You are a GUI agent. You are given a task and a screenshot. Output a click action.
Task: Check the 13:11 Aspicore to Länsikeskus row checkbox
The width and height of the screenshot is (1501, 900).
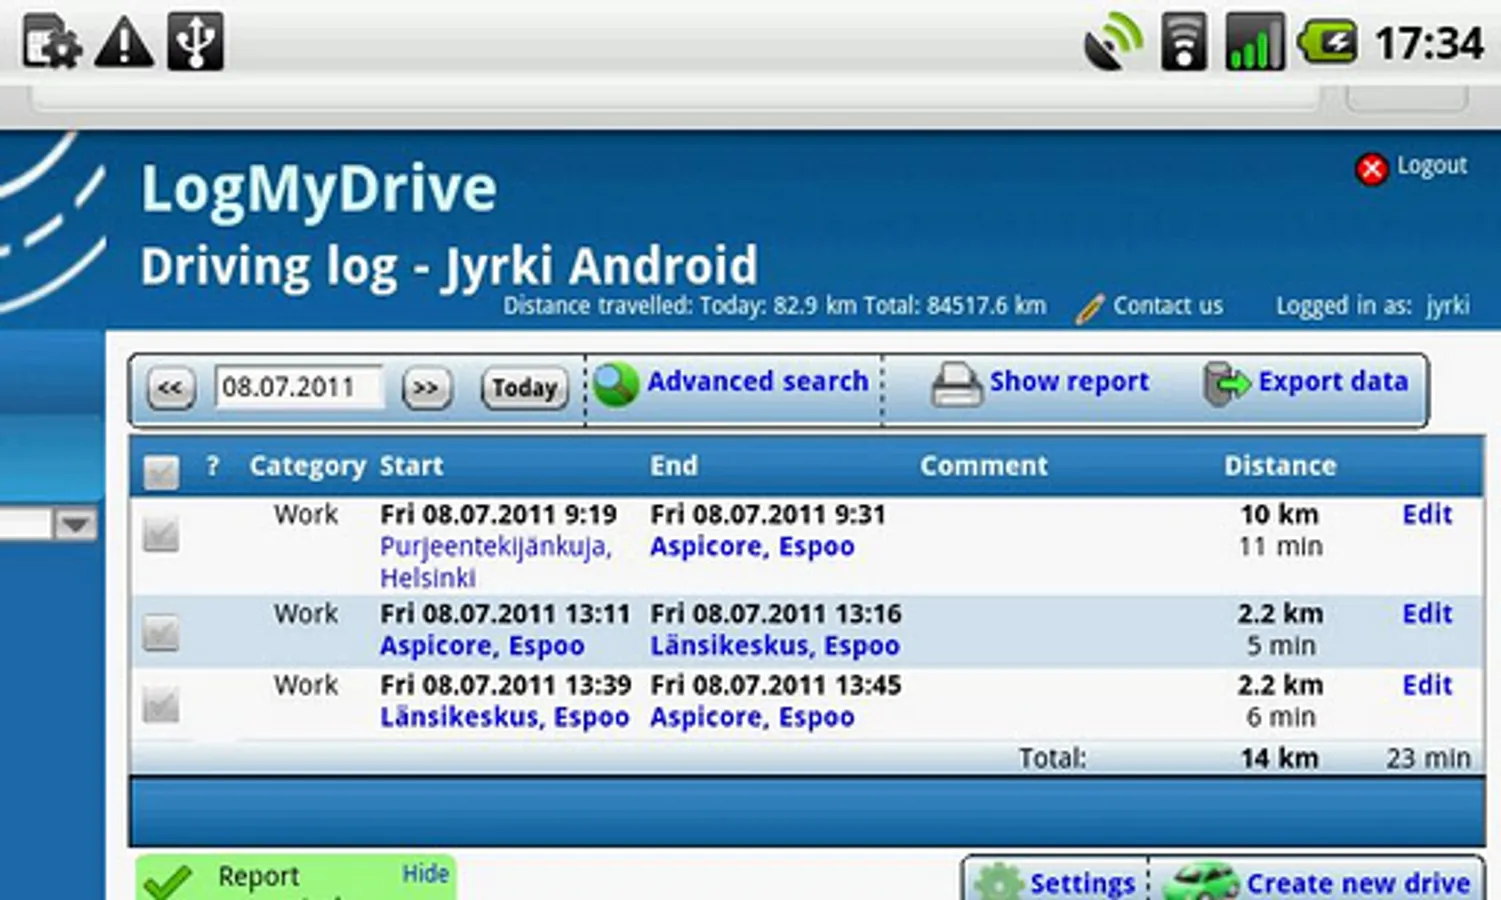(x=161, y=632)
